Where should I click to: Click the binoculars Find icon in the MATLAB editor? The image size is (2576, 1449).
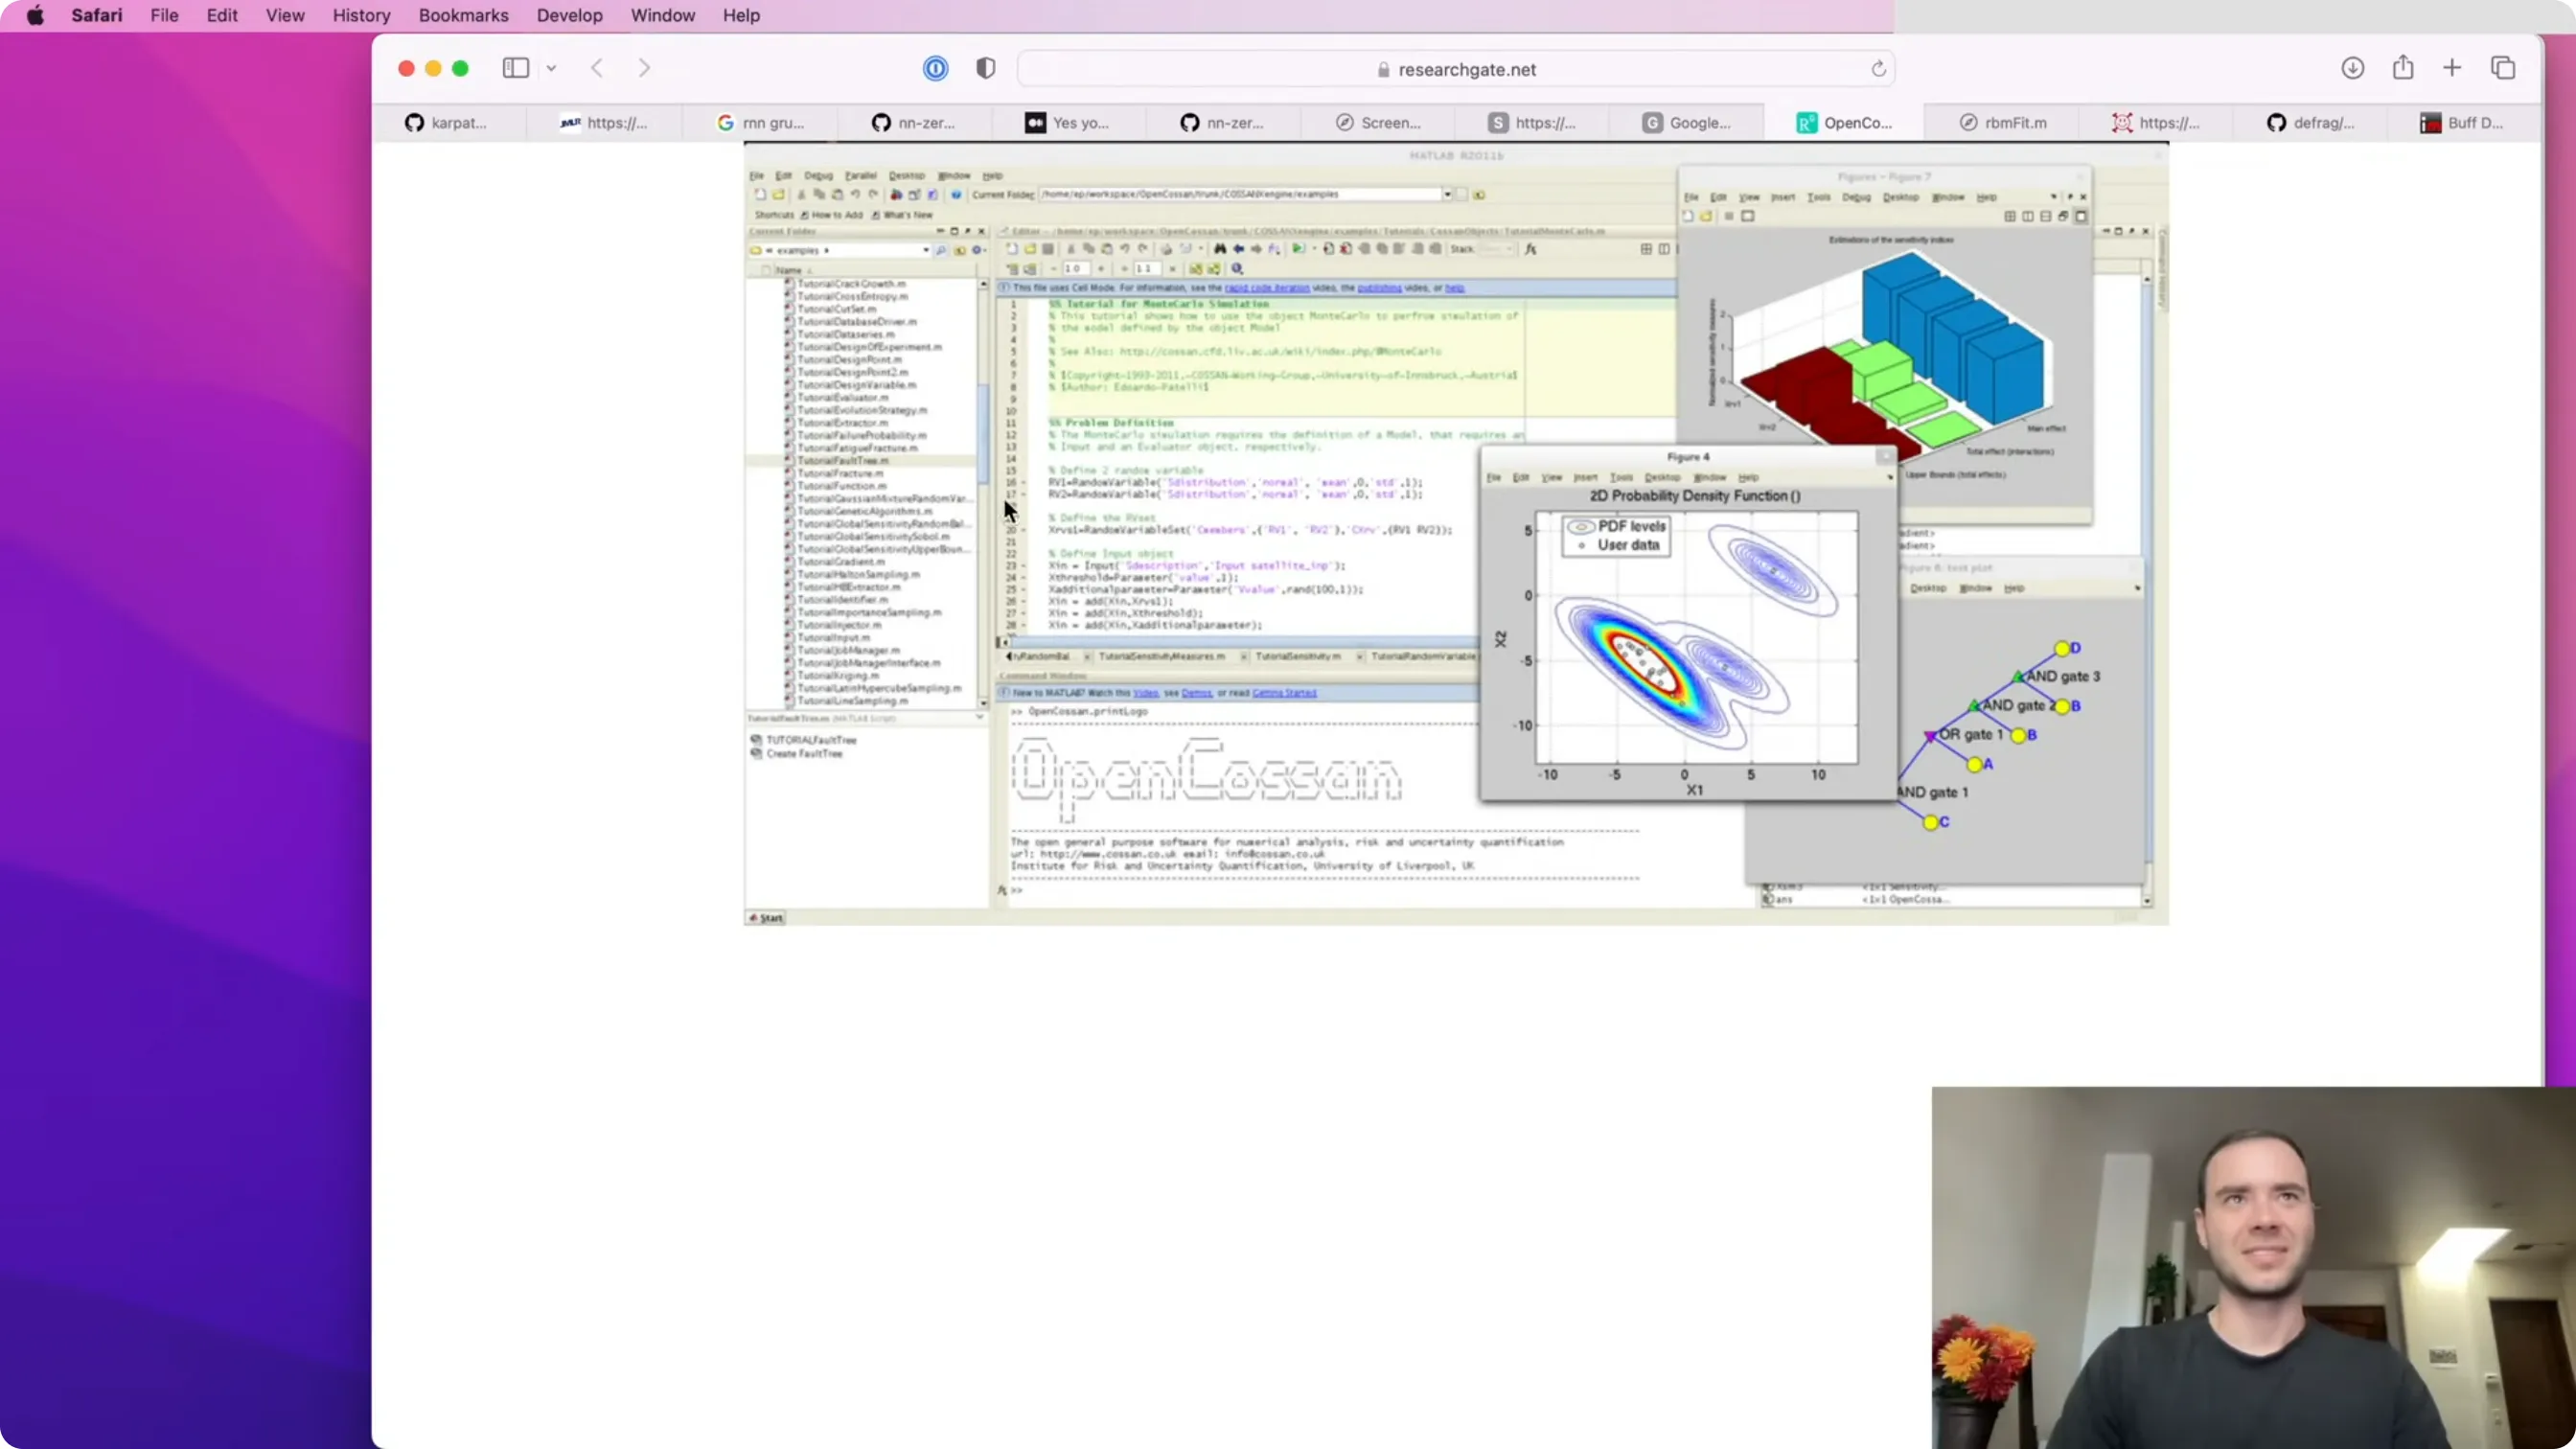coord(1220,249)
